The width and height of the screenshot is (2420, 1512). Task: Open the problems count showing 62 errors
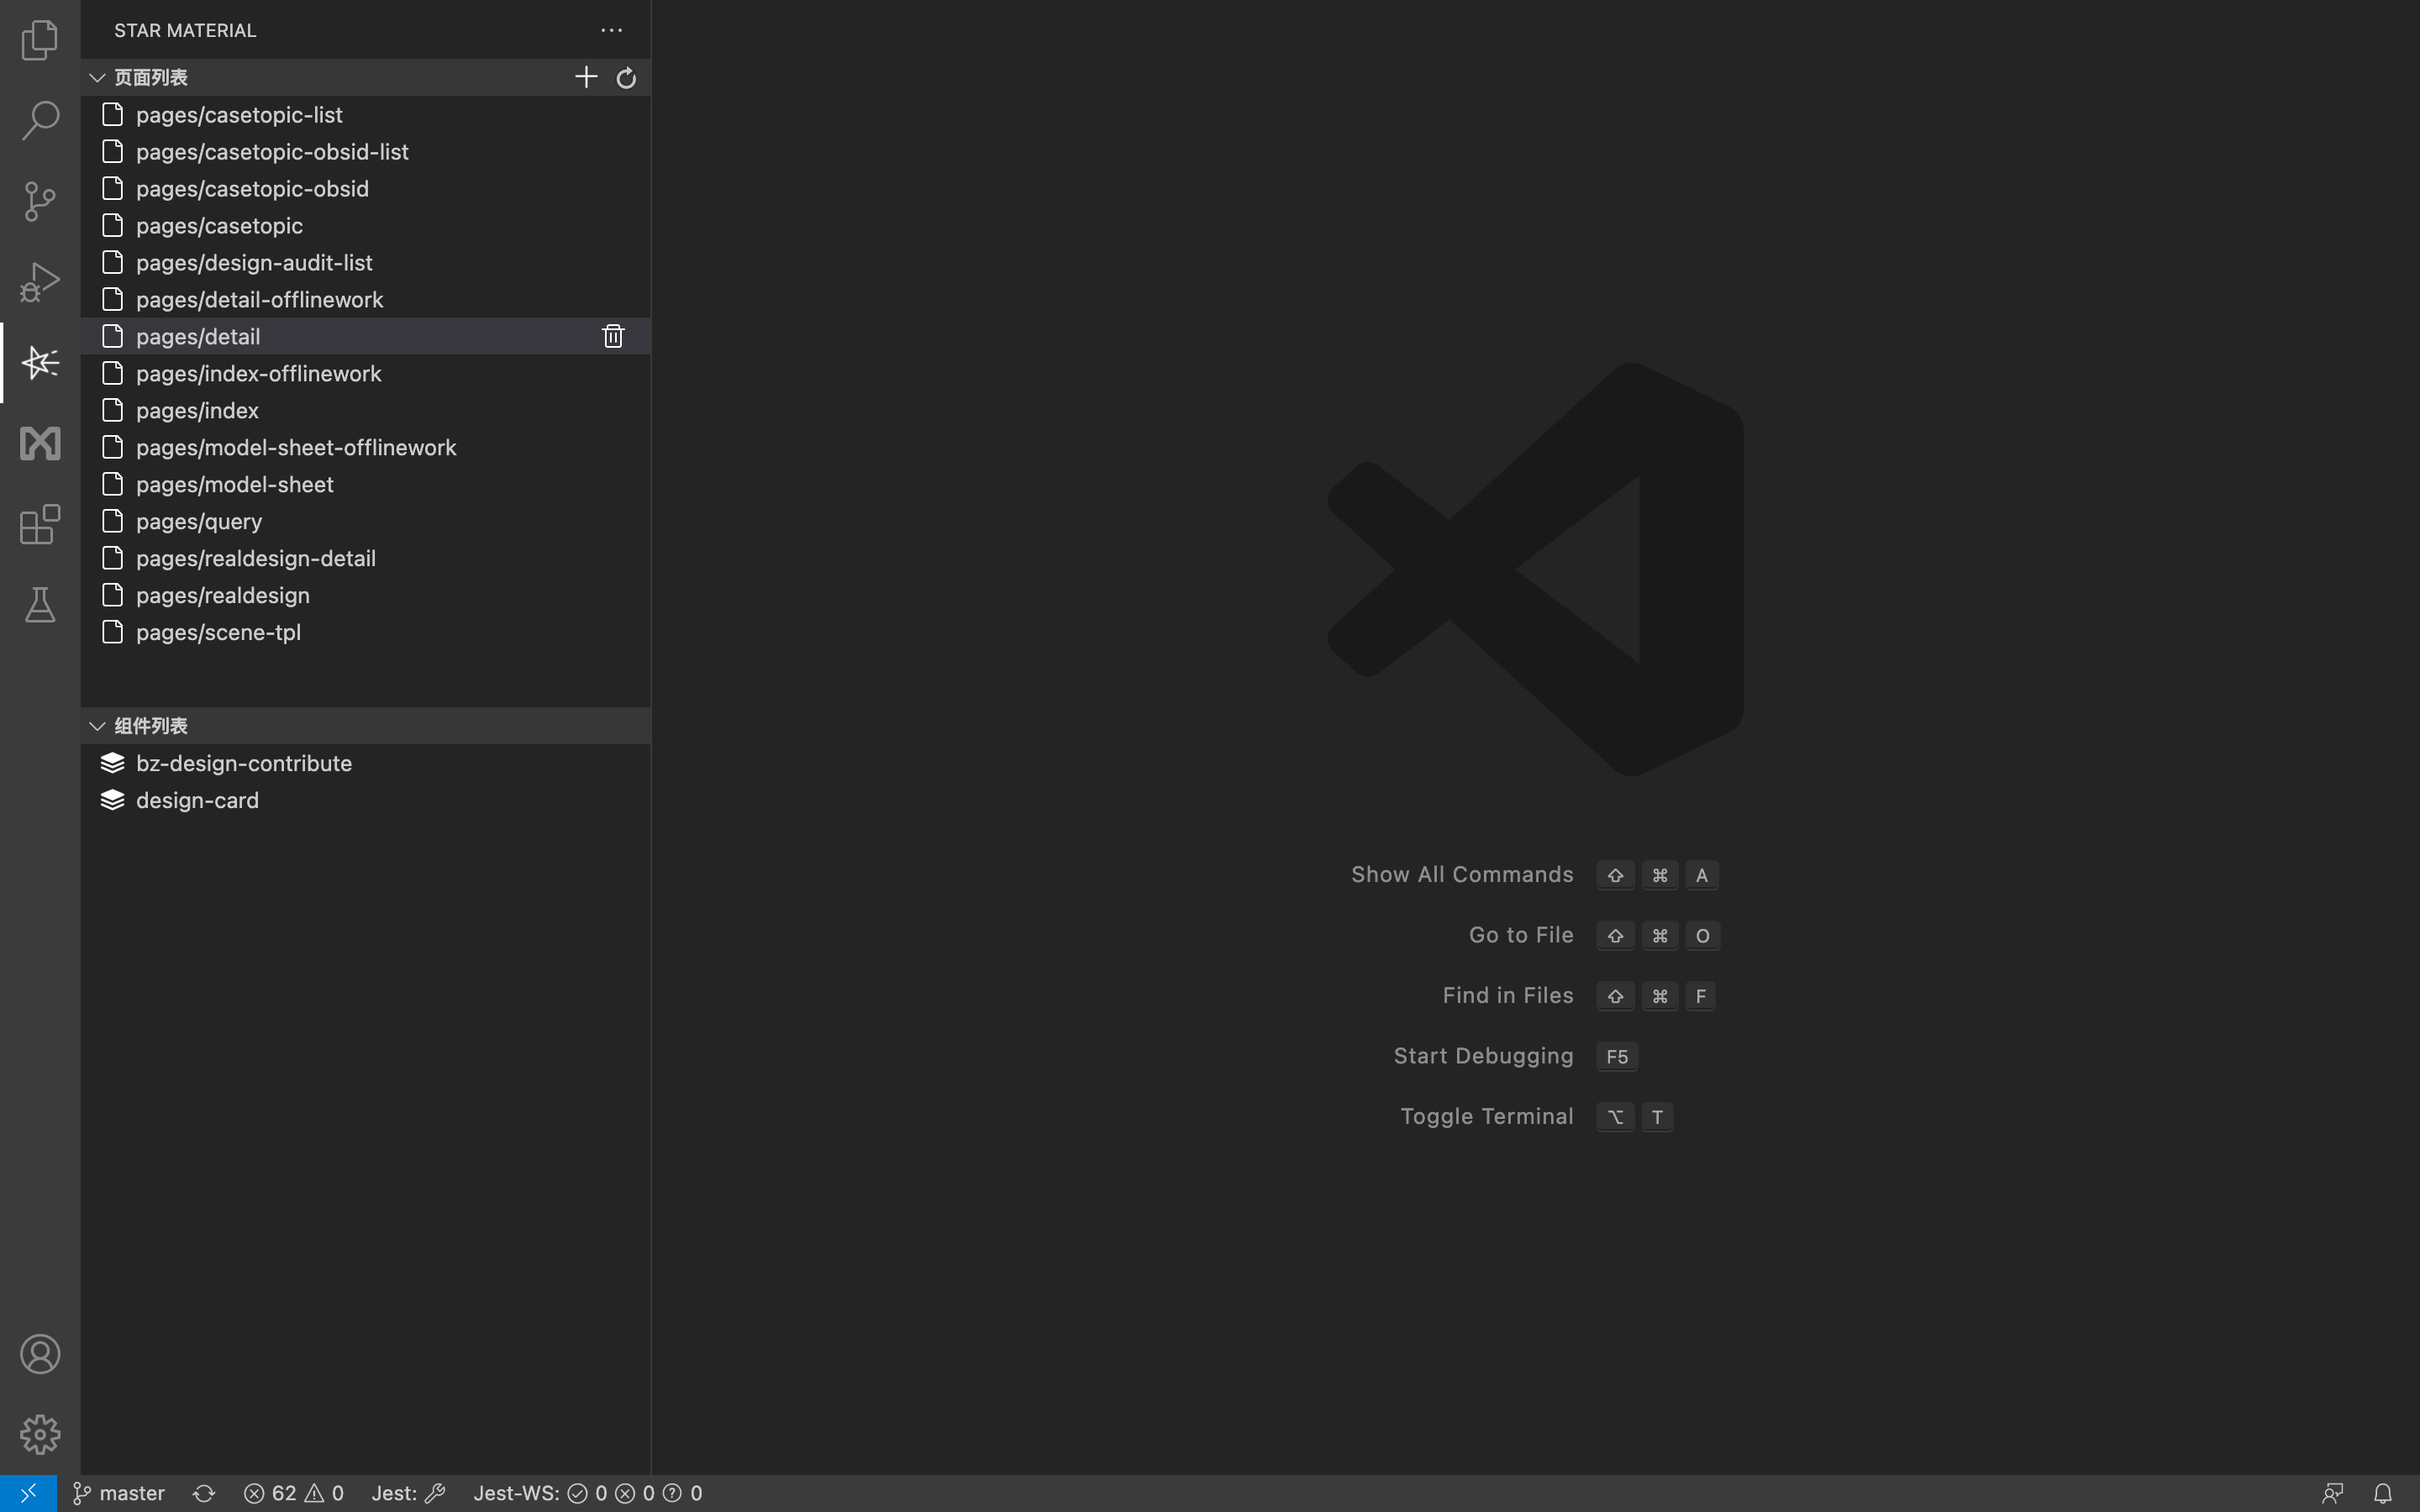pyautogui.click(x=294, y=1493)
